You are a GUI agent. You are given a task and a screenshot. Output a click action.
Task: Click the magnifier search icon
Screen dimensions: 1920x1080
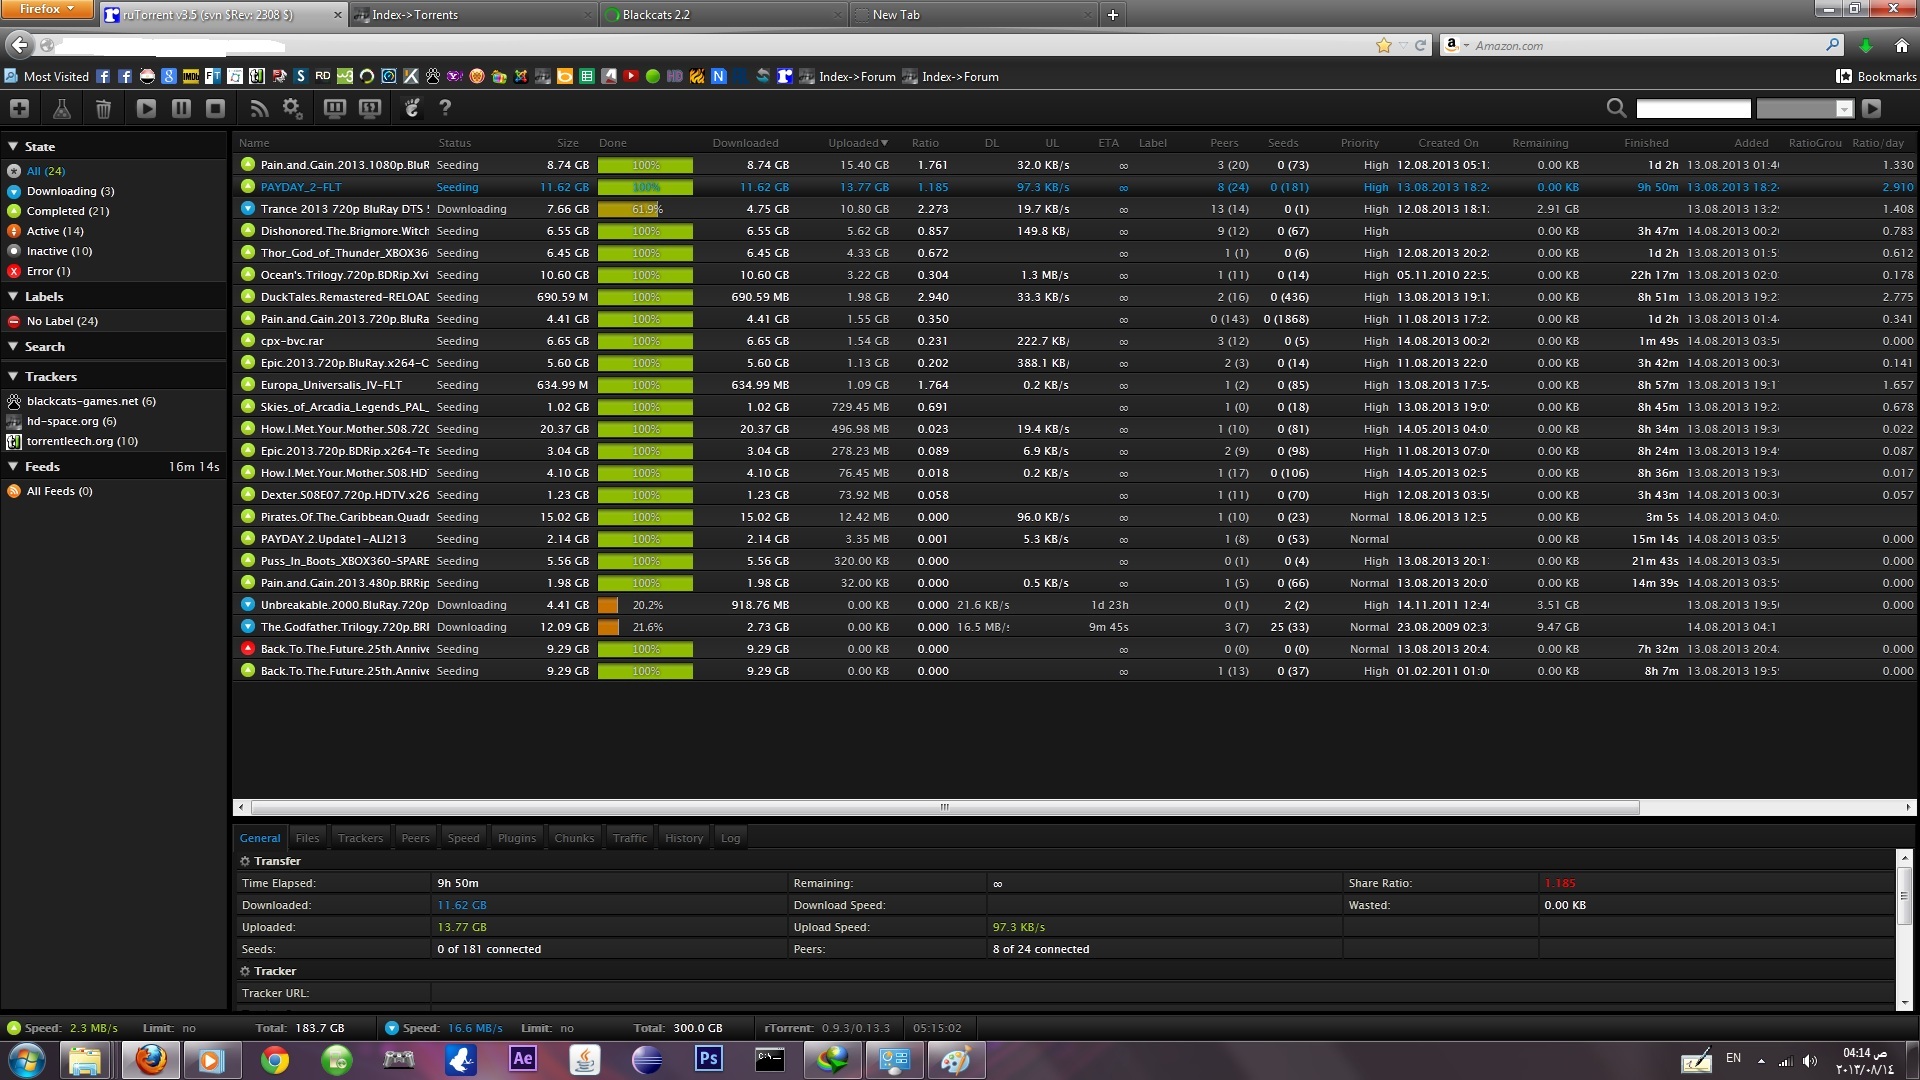pyautogui.click(x=1616, y=108)
